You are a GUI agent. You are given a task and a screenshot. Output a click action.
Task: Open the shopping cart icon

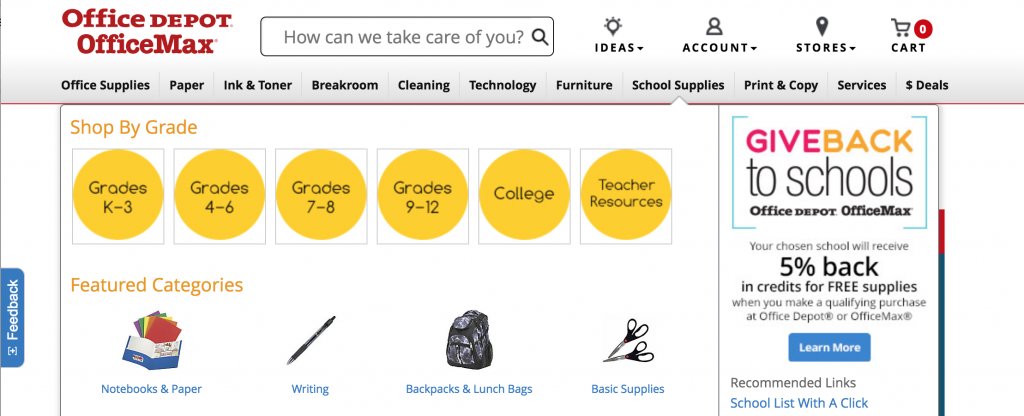[903, 27]
